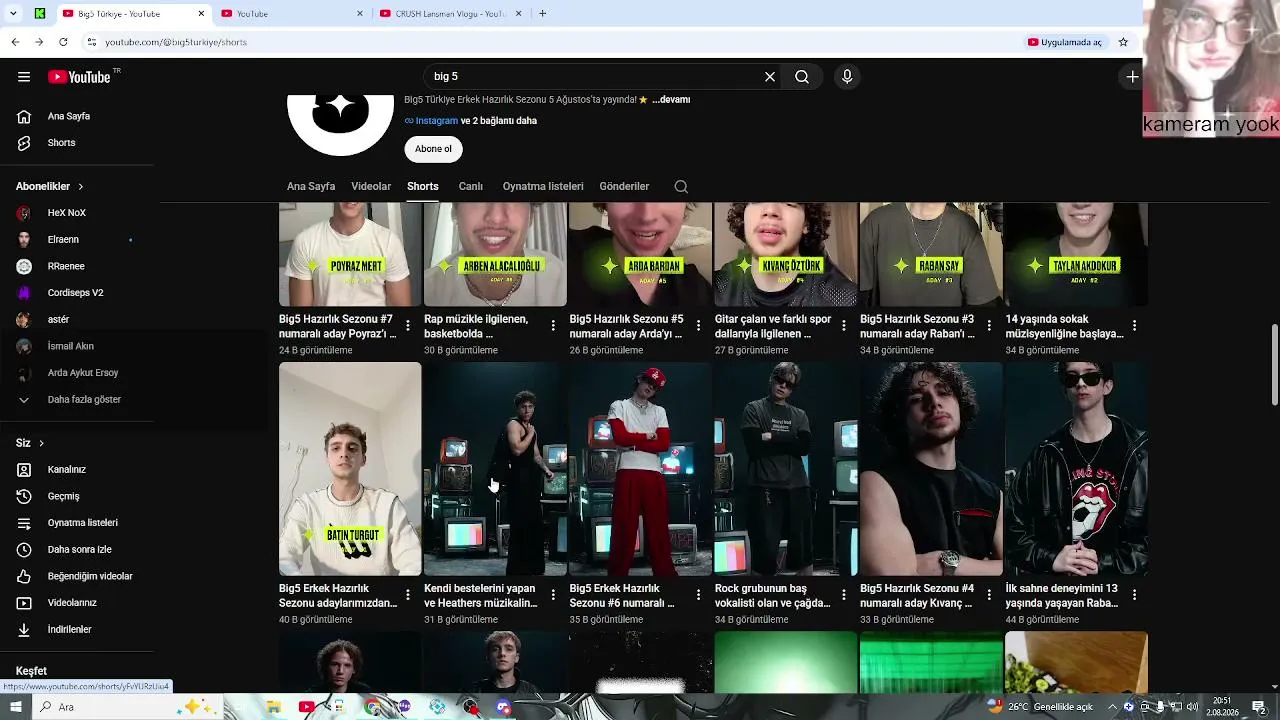Open Daha sonra izle in the sidebar
Image resolution: width=1280 pixels, height=720 pixels.
80,550
